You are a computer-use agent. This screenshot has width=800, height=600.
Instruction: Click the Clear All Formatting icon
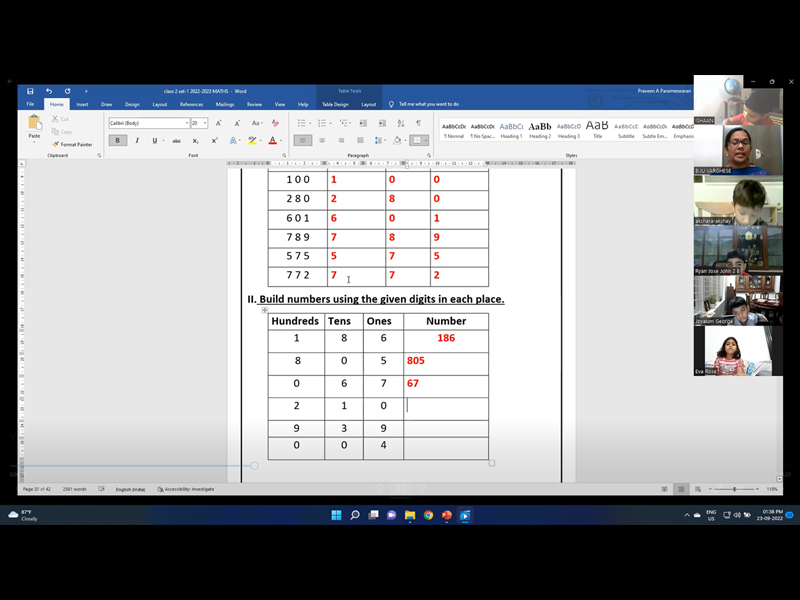coord(276,123)
